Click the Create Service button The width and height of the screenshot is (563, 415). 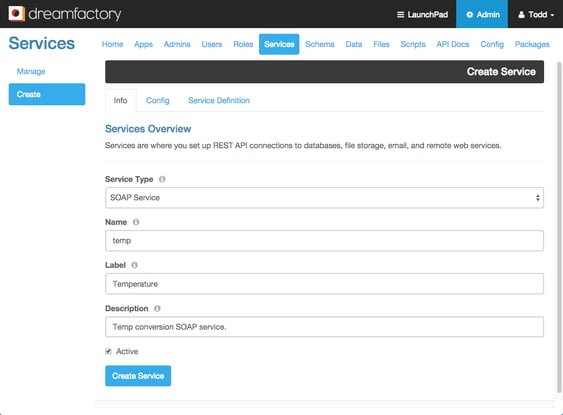pos(138,376)
